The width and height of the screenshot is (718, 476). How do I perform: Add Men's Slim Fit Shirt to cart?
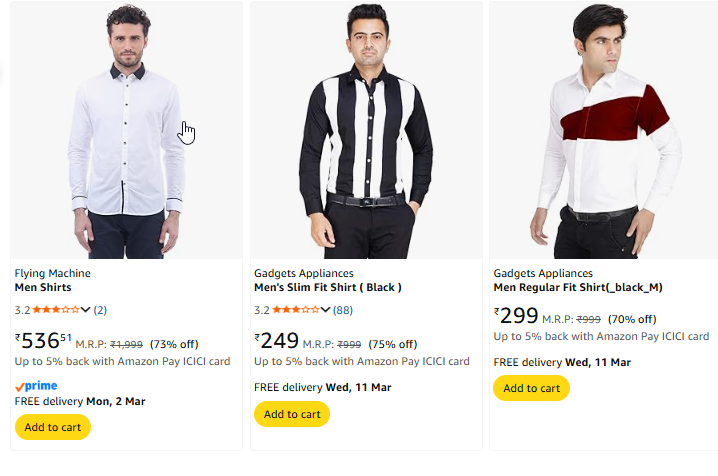292,414
